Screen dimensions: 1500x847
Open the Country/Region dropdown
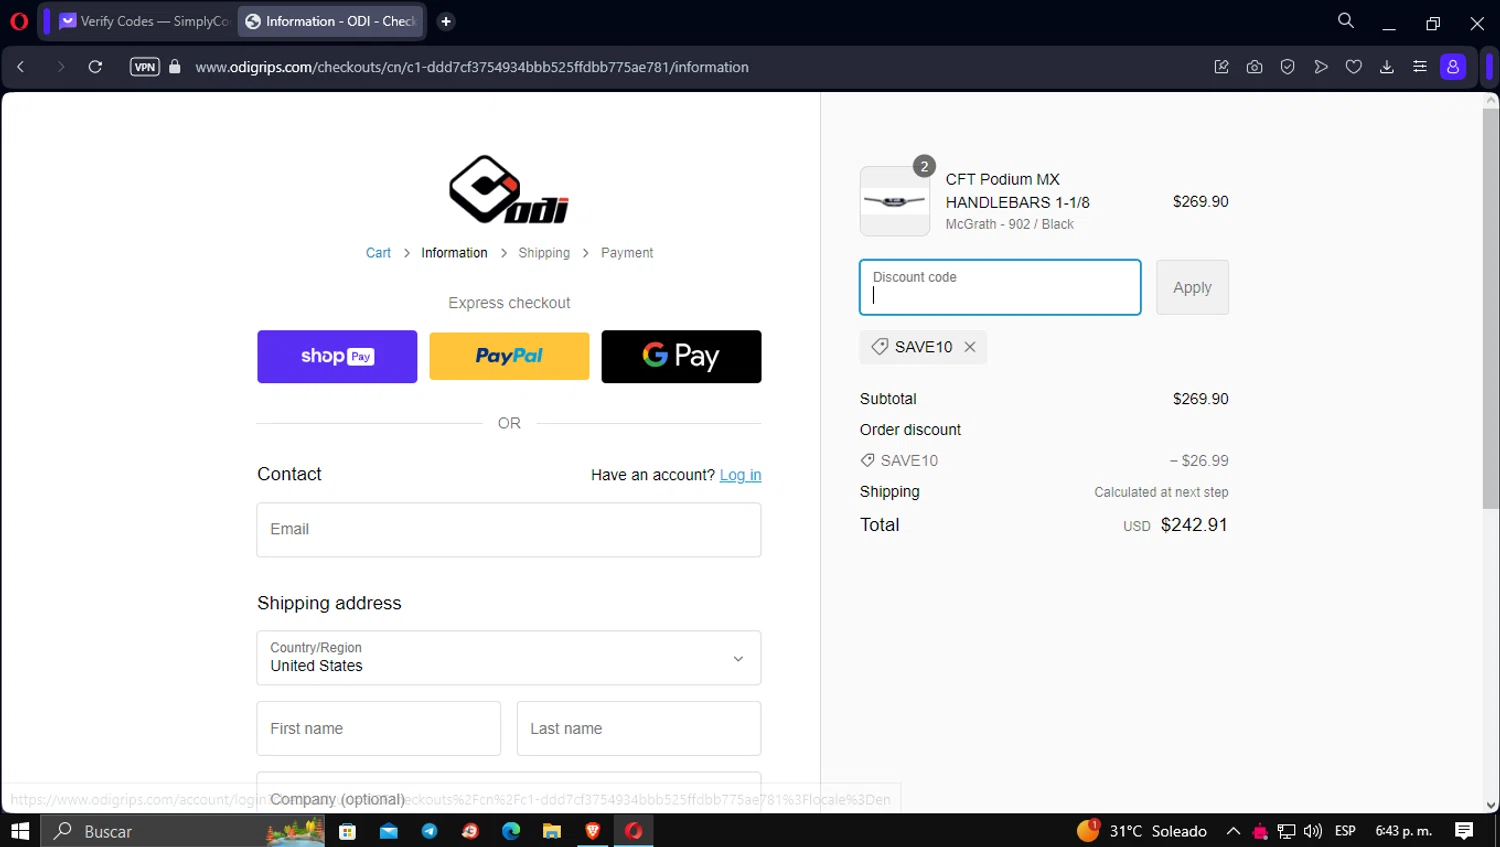(x=509, y=658)
